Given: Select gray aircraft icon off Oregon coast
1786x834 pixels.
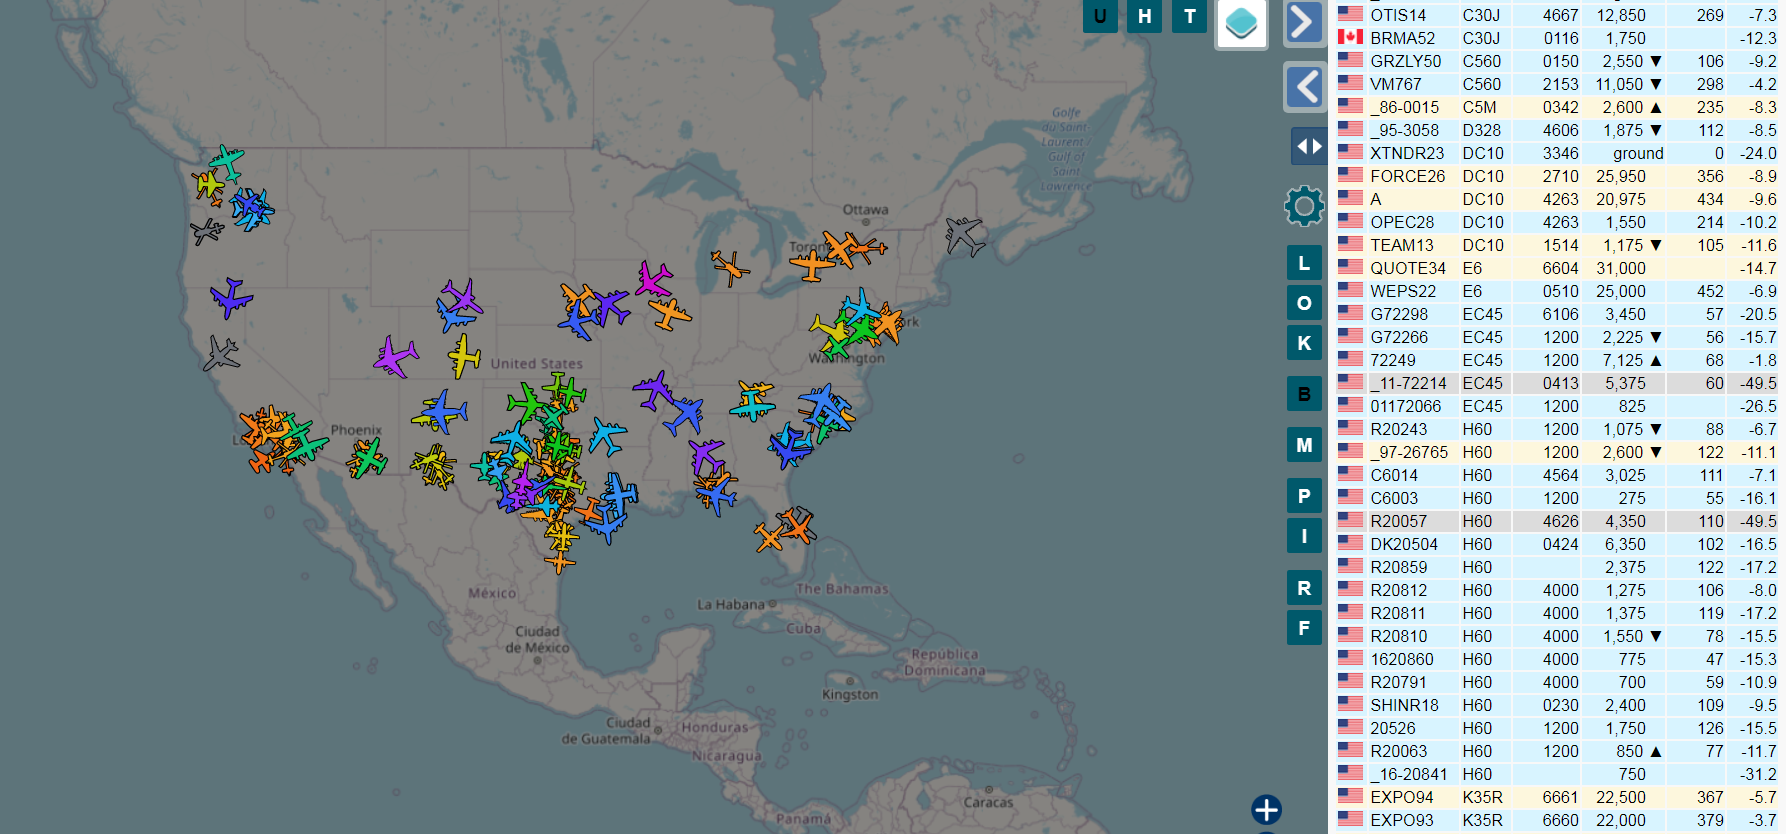Looking at the screenshot, I should click(207, 232).
